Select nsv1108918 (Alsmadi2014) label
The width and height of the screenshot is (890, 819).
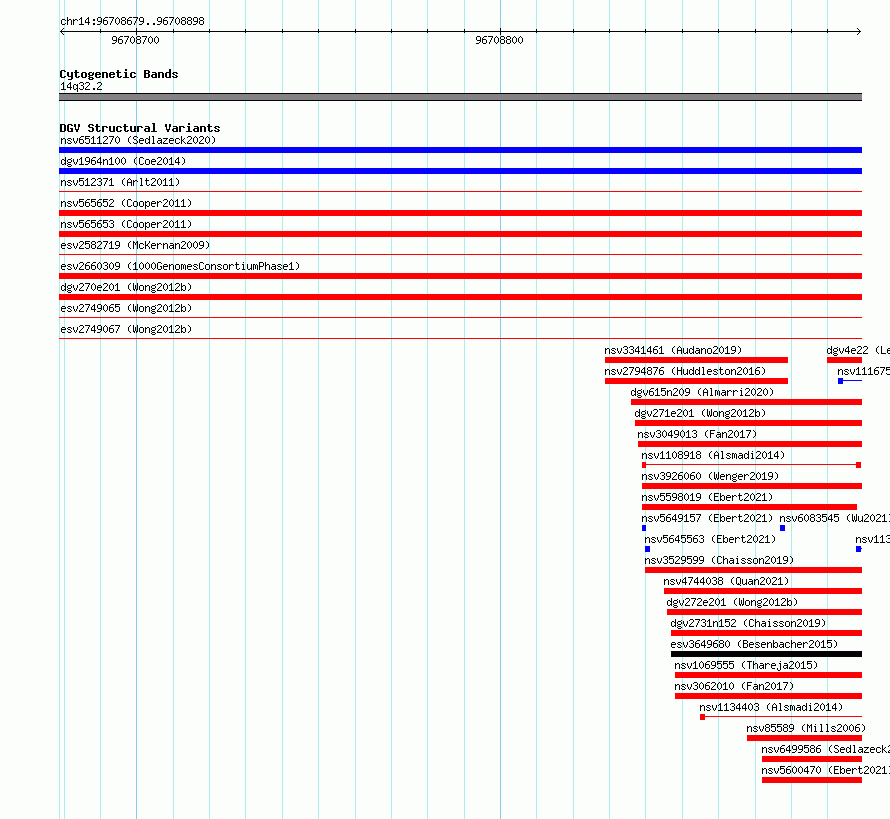click(x=713, y=455)
